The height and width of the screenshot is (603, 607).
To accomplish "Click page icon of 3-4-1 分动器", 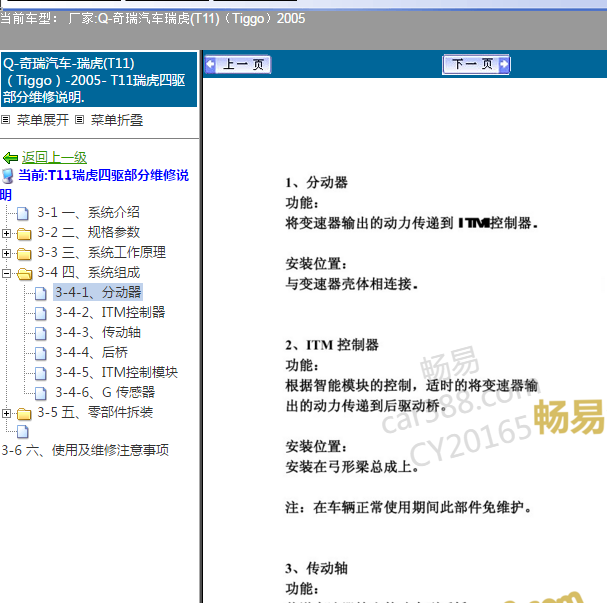I will coord(41,293).
